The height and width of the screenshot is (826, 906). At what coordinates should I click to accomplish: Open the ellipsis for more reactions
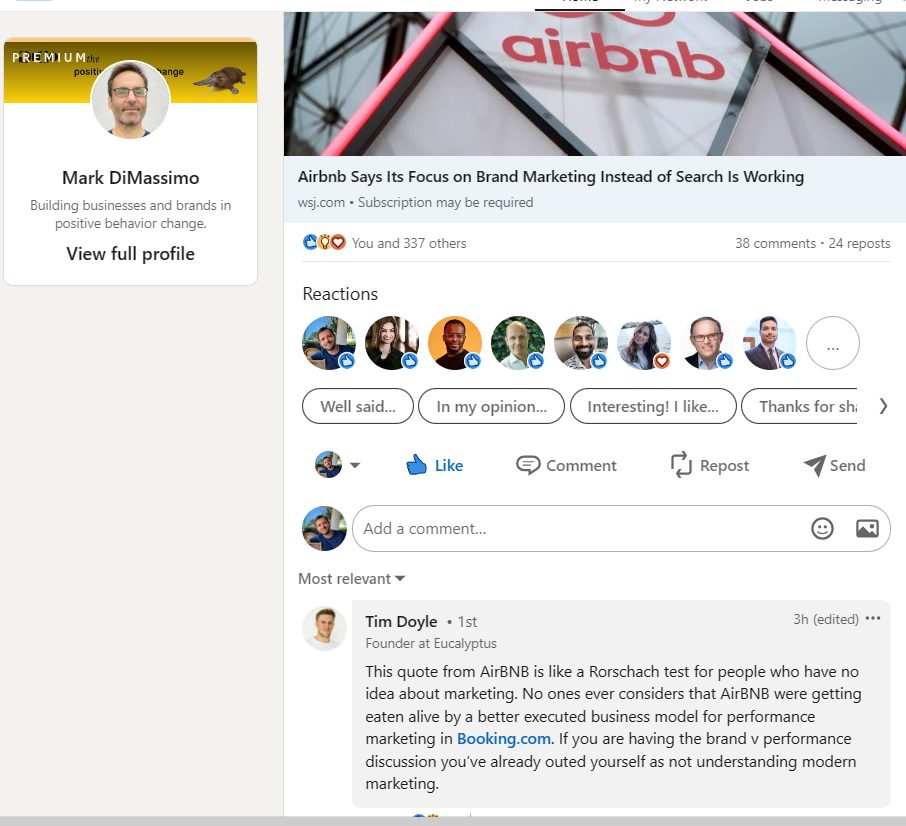(832, 343)
